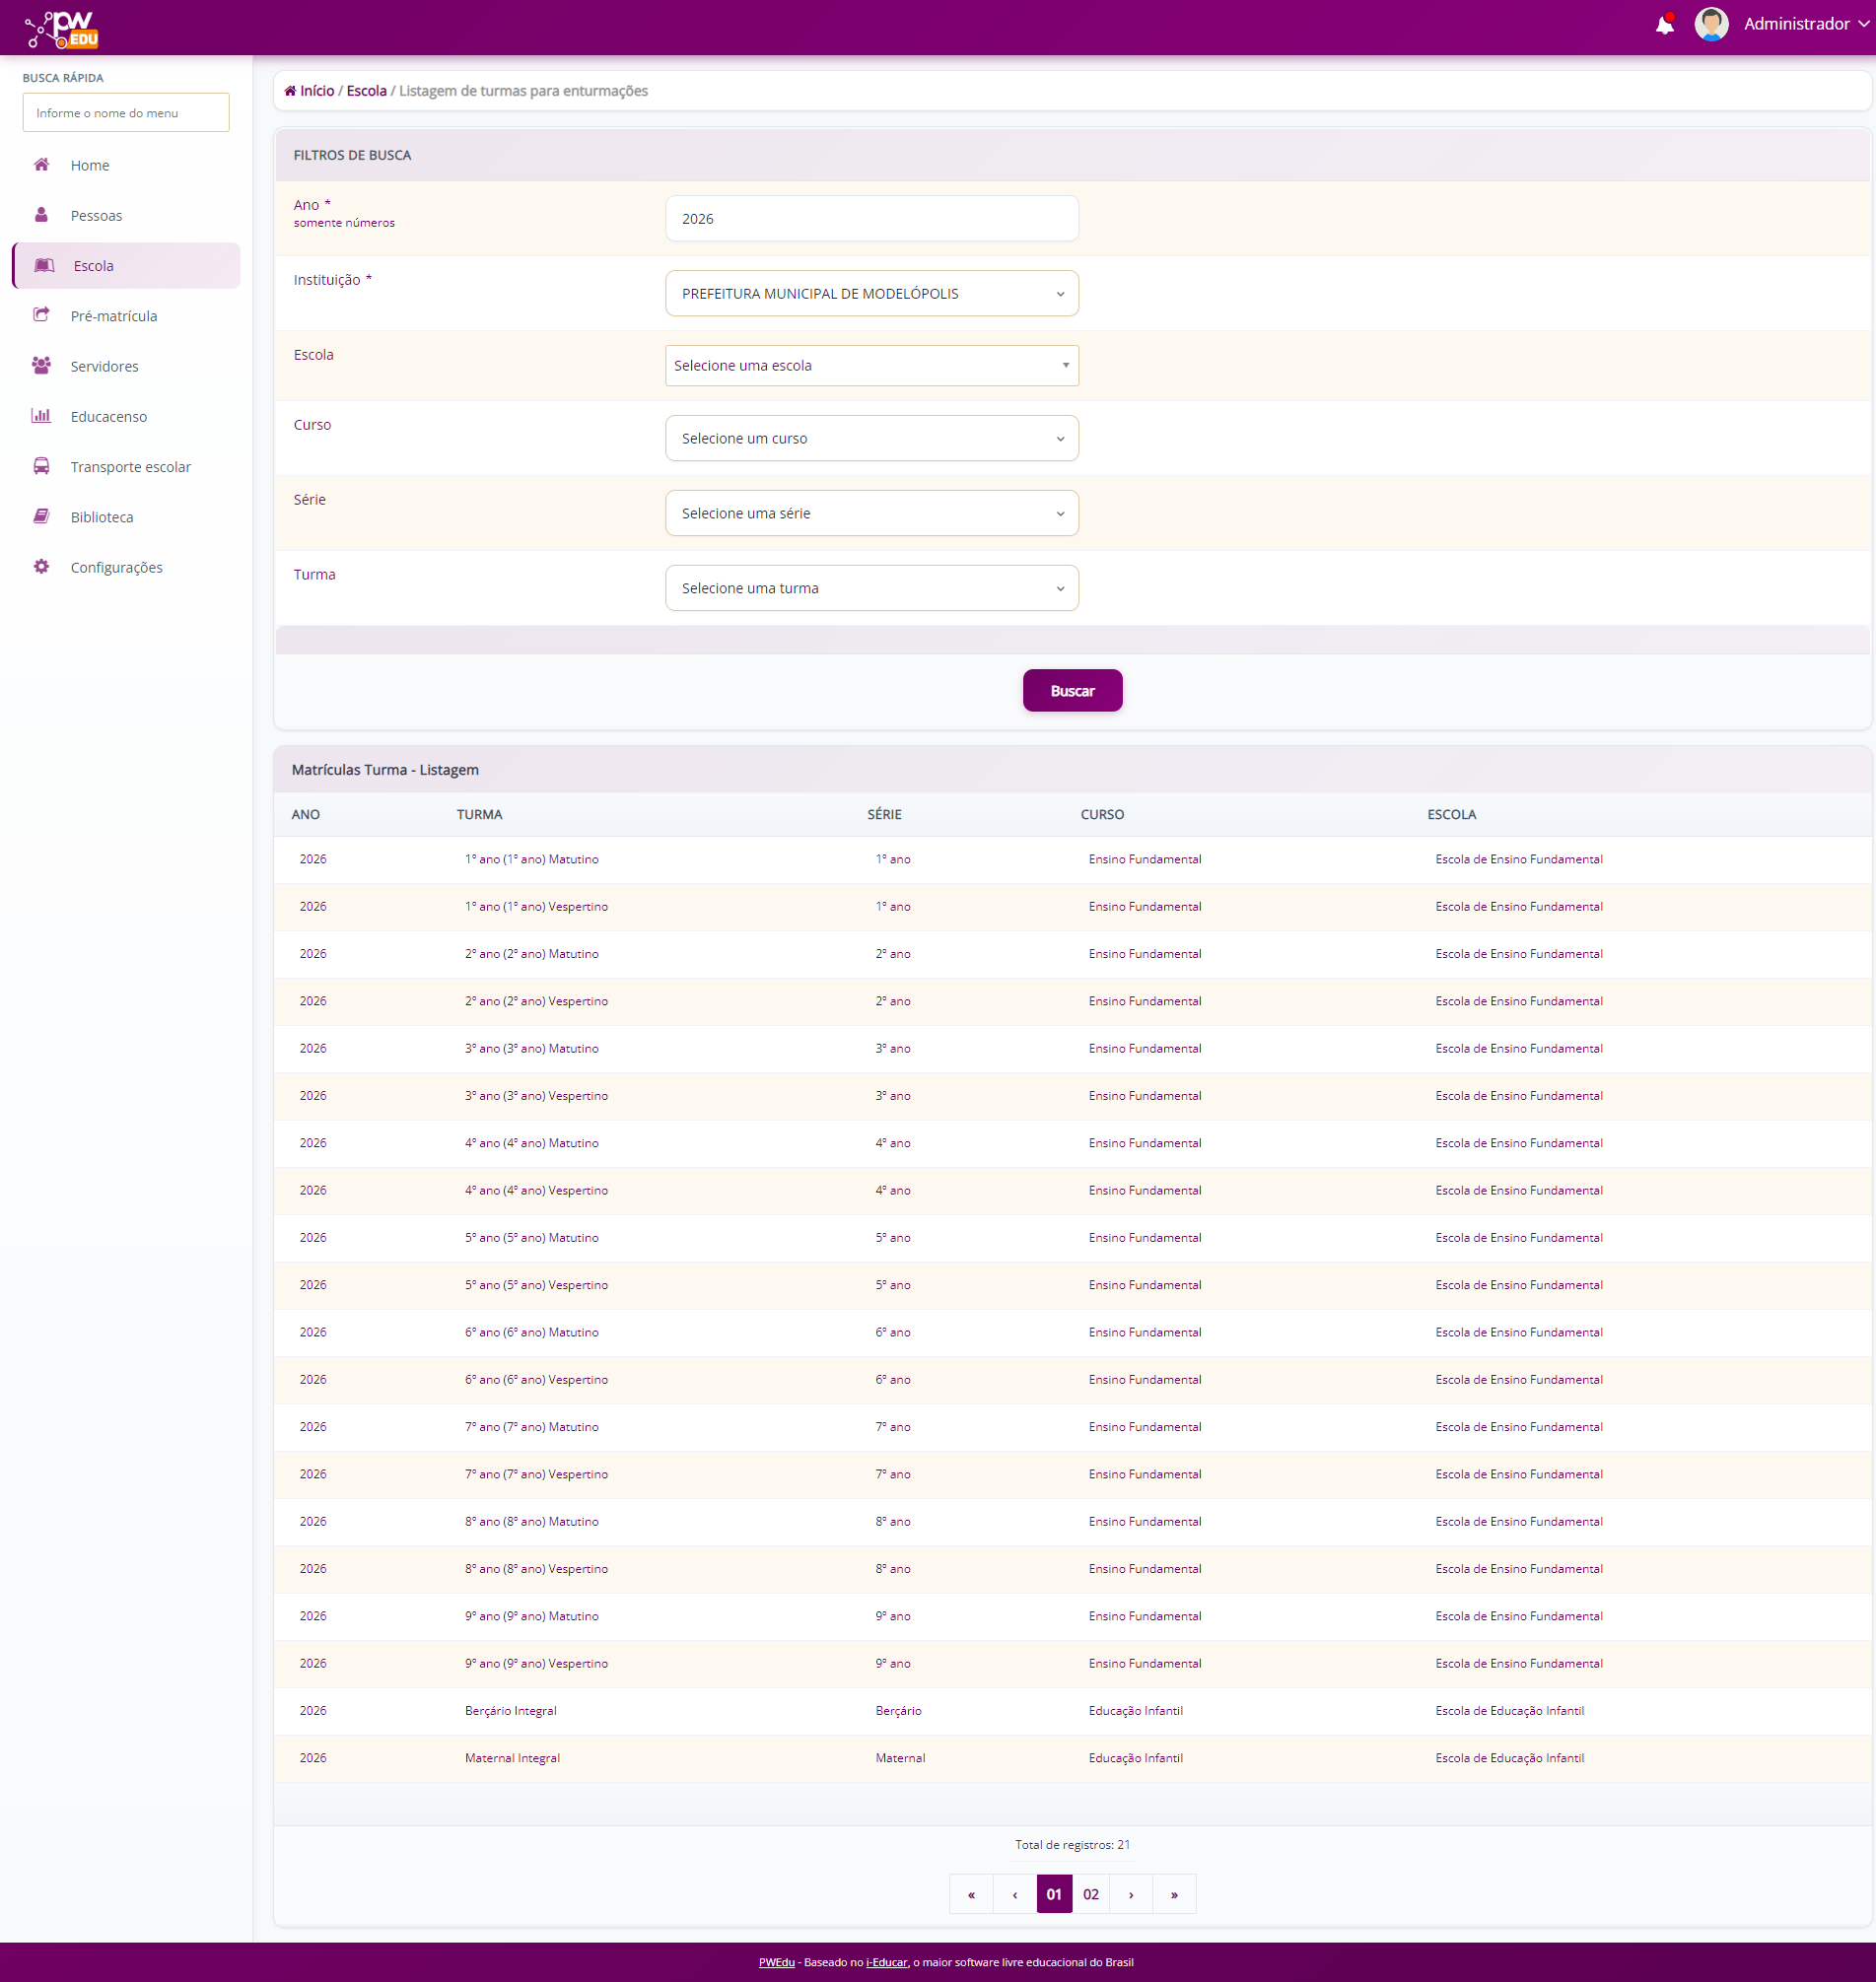The width and height of the screenshot is (1876, 1982).
Task: Click the Educacenso bar chart icon
Action: click(x=41, y=416)
